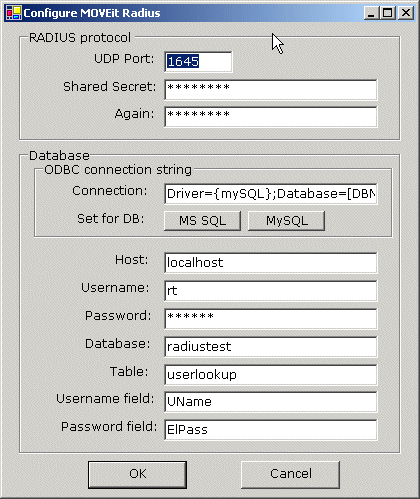Click the Table field with userlookup
Image resolution: width=420 pixels, height=499 pixels.
point(271,375)
